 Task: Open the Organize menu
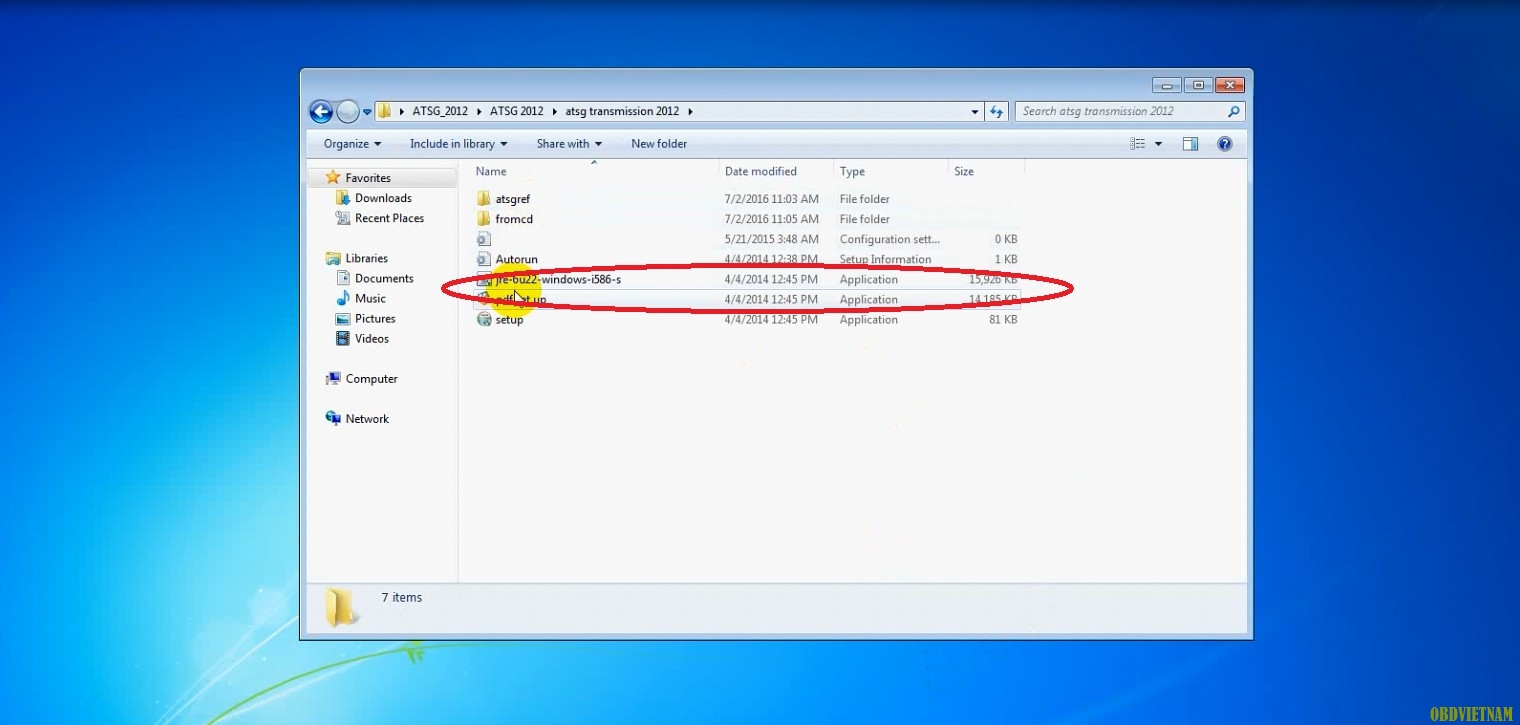tap(352, 144)
